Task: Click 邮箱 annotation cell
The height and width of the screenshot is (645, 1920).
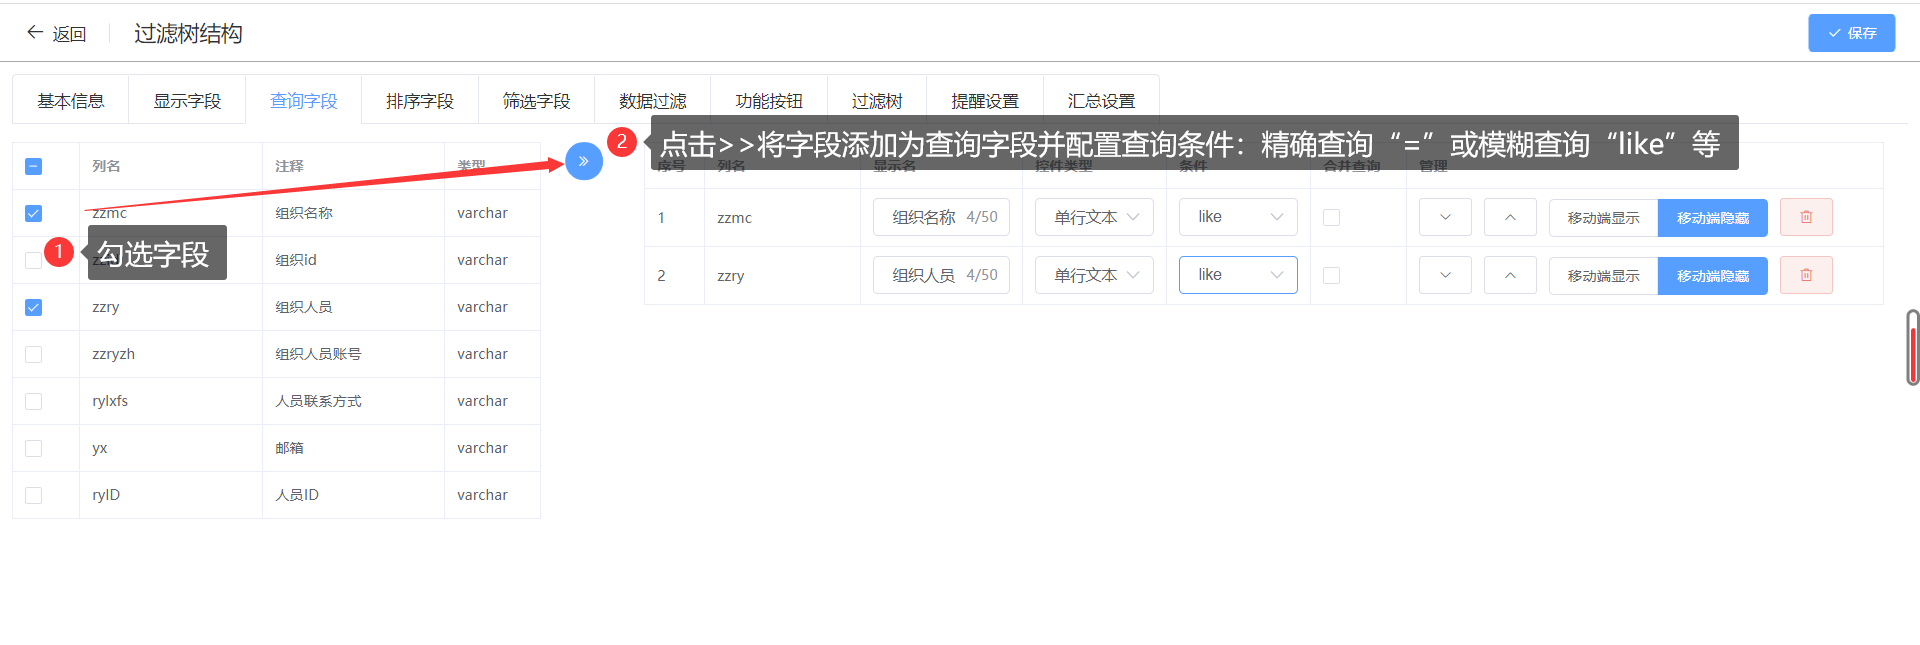Action: [x=353, y=448]
